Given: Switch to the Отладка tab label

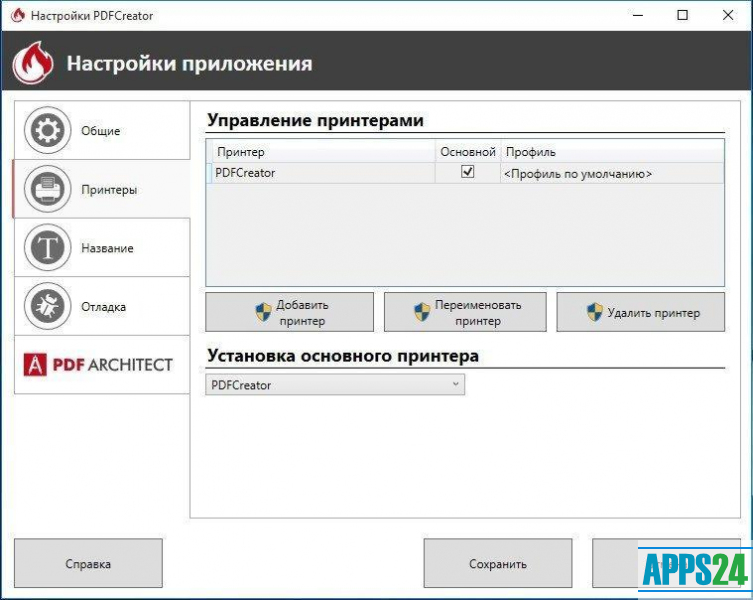Looking at the screenshot, I should 103,307.
